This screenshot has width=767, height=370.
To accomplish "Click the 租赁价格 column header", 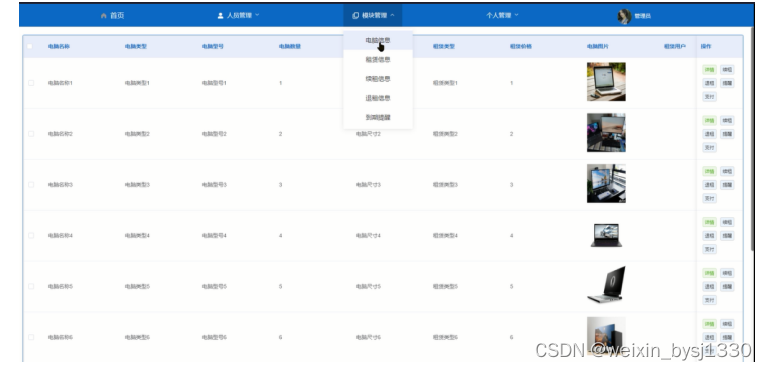I will point(520,46).
